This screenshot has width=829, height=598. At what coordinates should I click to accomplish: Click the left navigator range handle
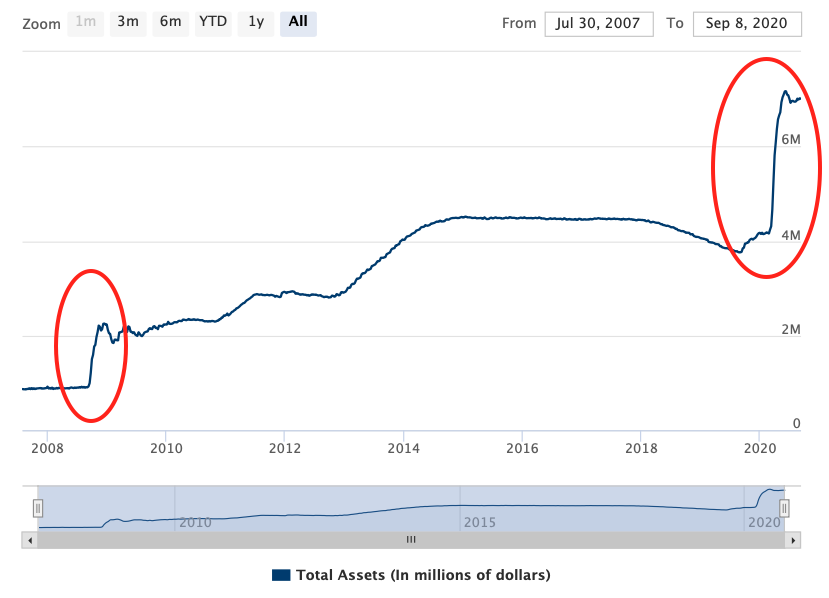(x=37, y=508)
